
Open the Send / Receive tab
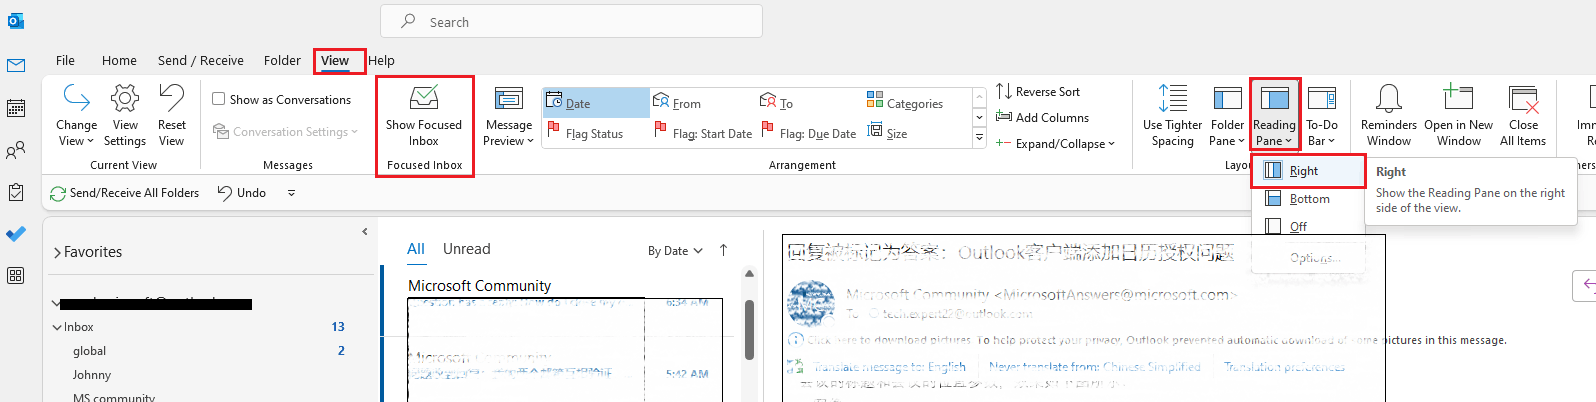(201, 60)
